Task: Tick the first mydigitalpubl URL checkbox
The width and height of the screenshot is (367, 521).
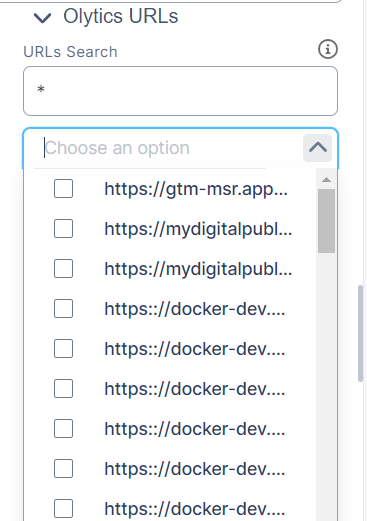Action: pos(63,228)
